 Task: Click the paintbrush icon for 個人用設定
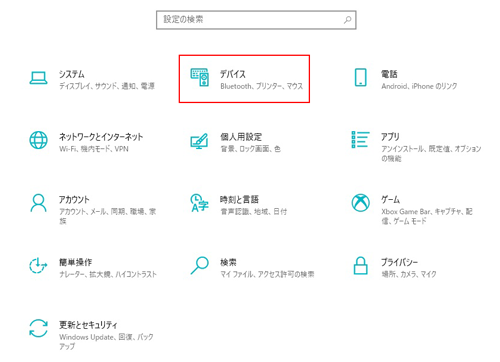point(199,141)
